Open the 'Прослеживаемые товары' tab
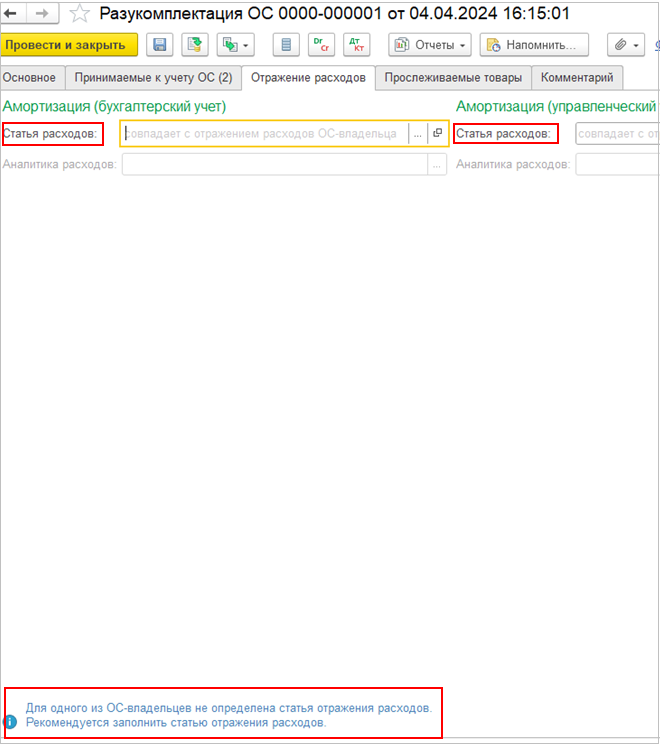The width and height of the screenshot is (660, 746). point(453,78)
